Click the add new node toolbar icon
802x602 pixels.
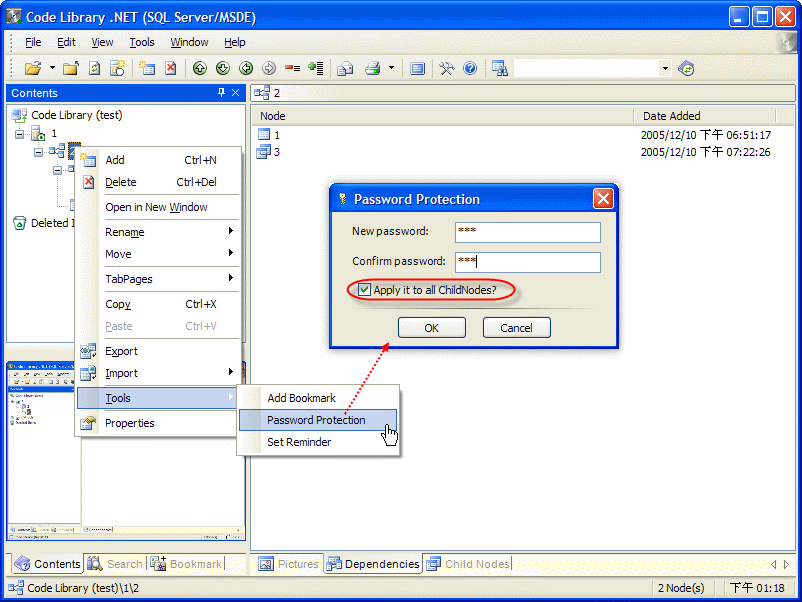[147, 68]
